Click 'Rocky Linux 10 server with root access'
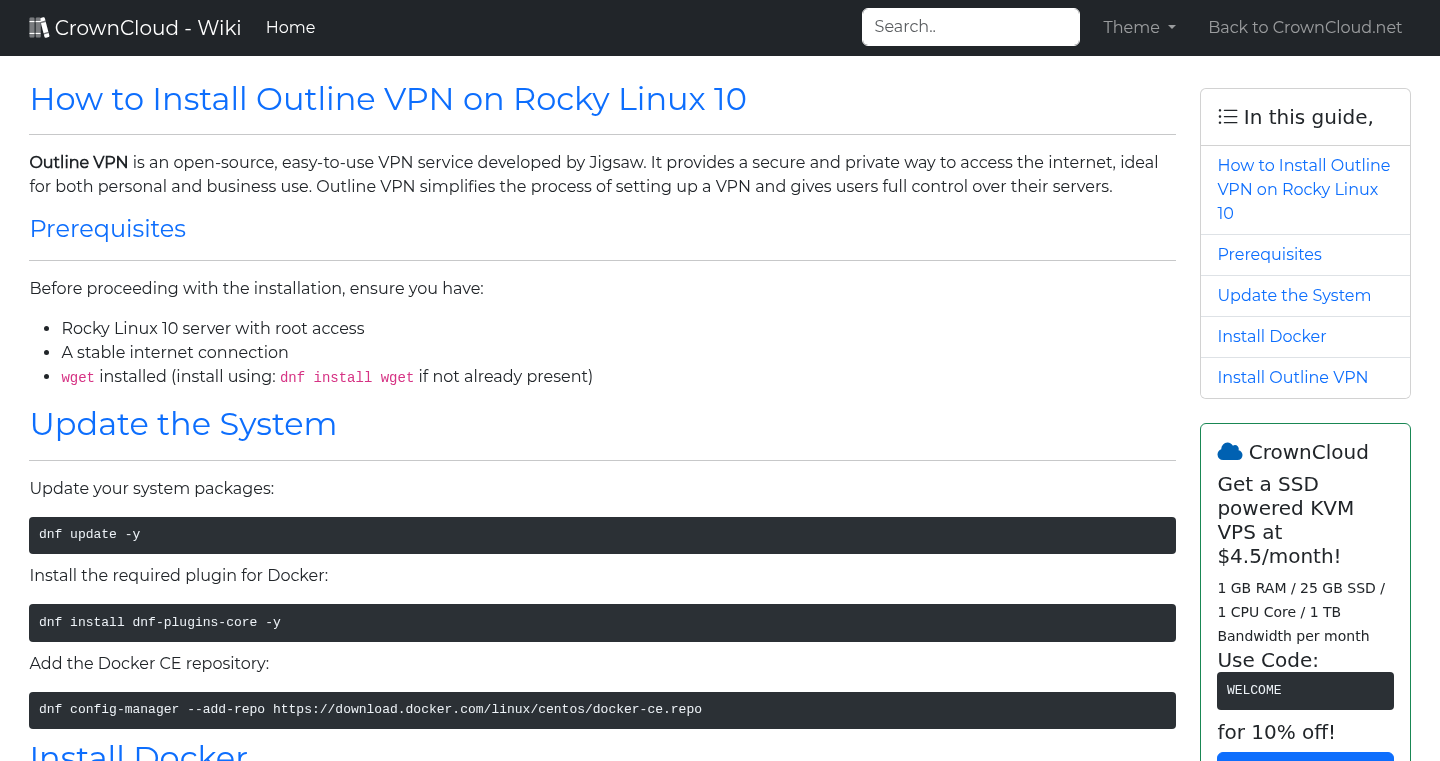Image resolution: width=1440 pixels, height=761 pixels. point(213,328)
